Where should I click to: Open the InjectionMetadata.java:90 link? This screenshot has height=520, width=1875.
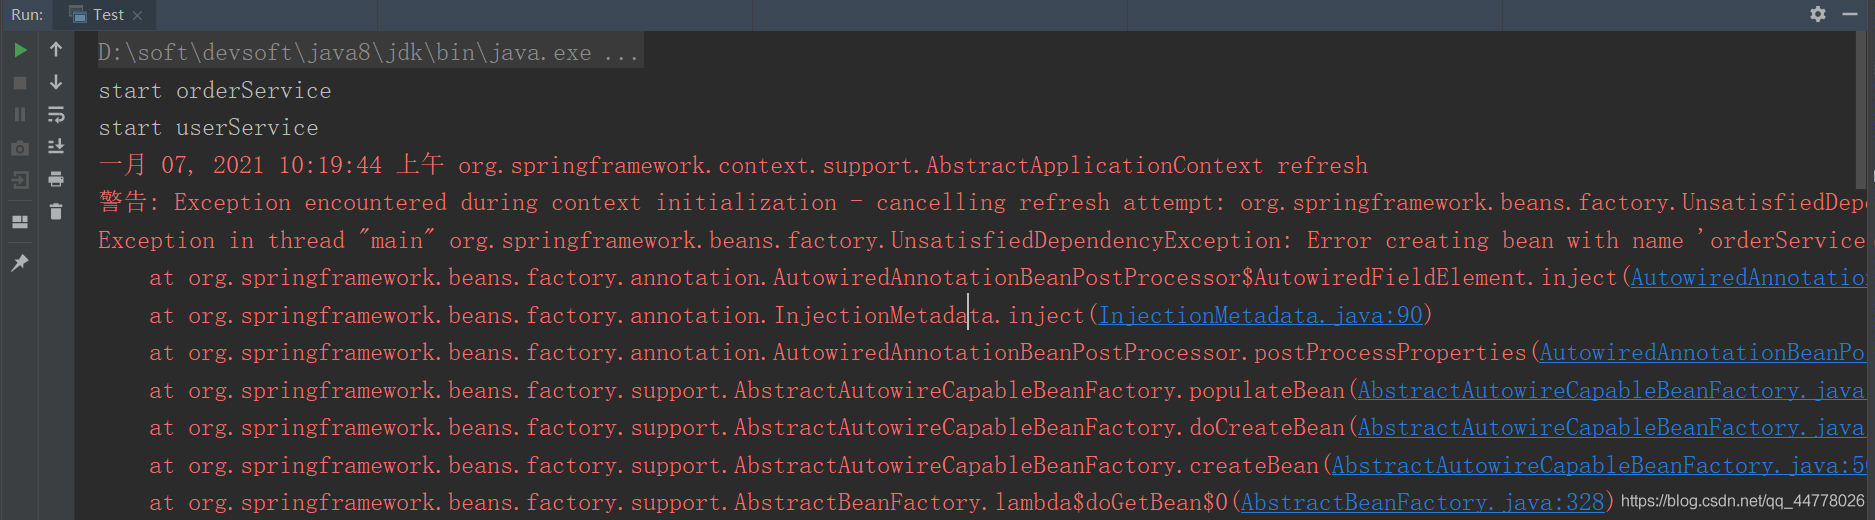[x=1260, y=315]
